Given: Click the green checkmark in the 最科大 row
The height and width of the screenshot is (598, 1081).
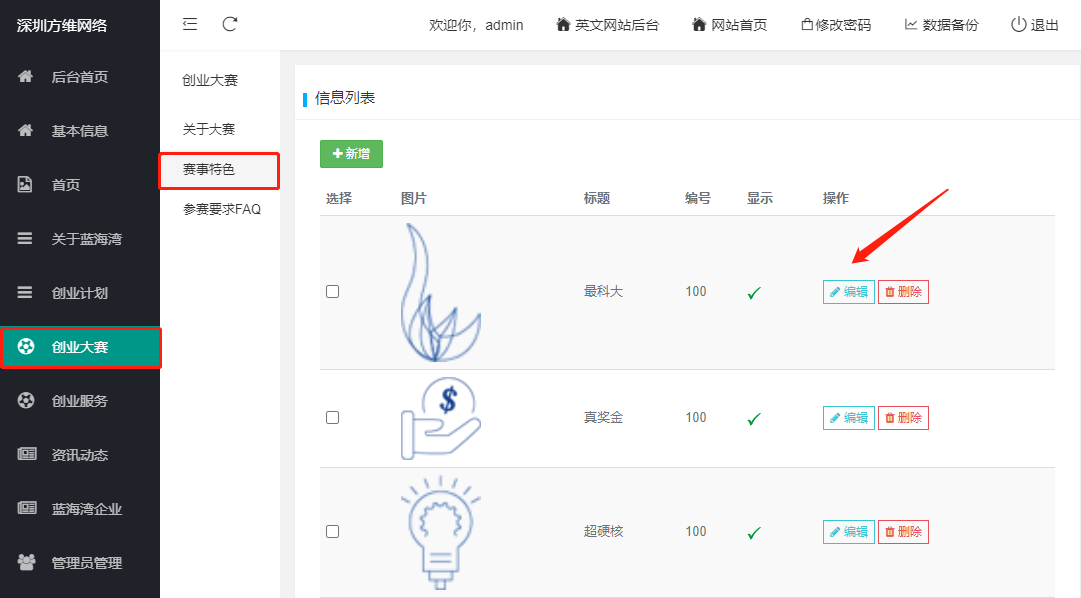Looking at the screenshot, I should click(x=754, y=293).
